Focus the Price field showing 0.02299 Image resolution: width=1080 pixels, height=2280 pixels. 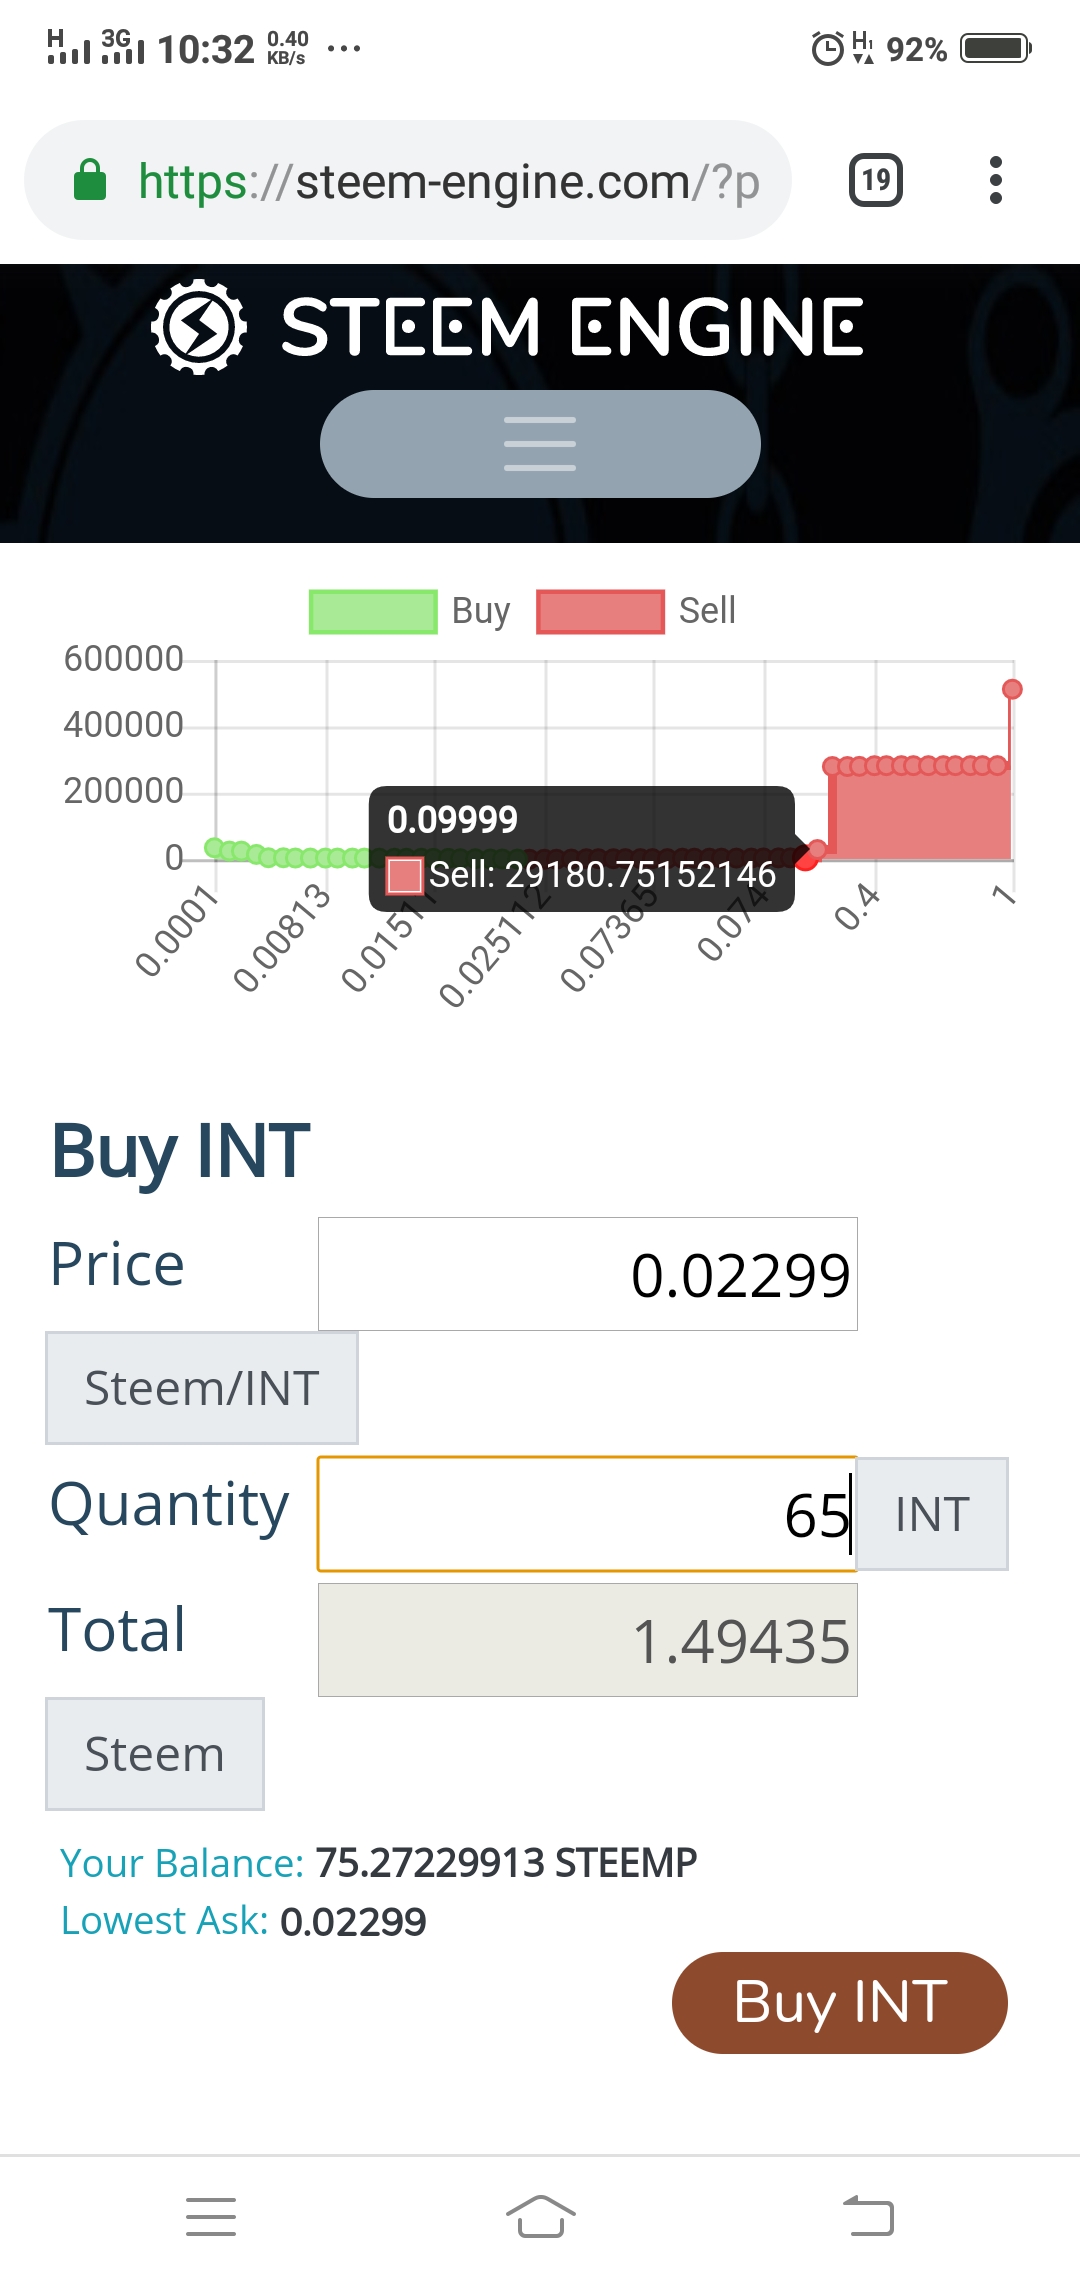coord(588,1274)
